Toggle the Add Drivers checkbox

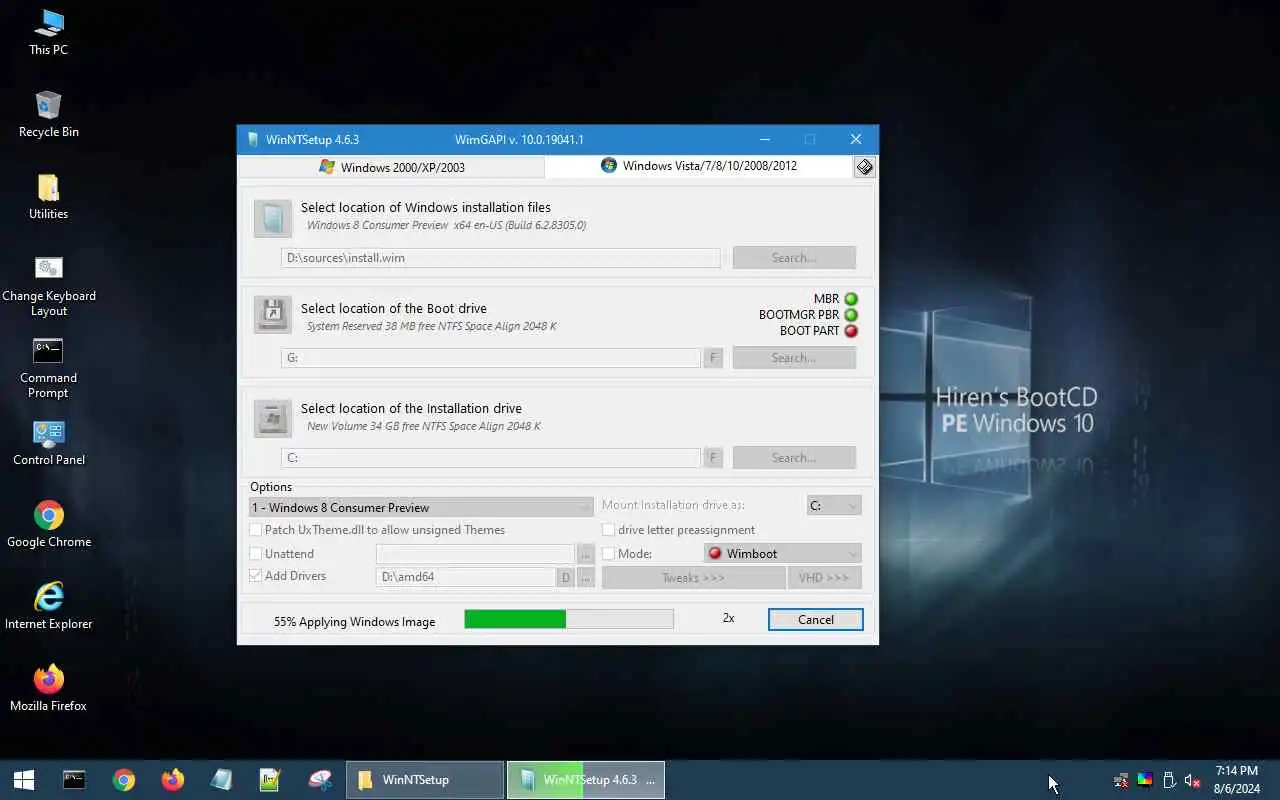click(x=256, y=576)
